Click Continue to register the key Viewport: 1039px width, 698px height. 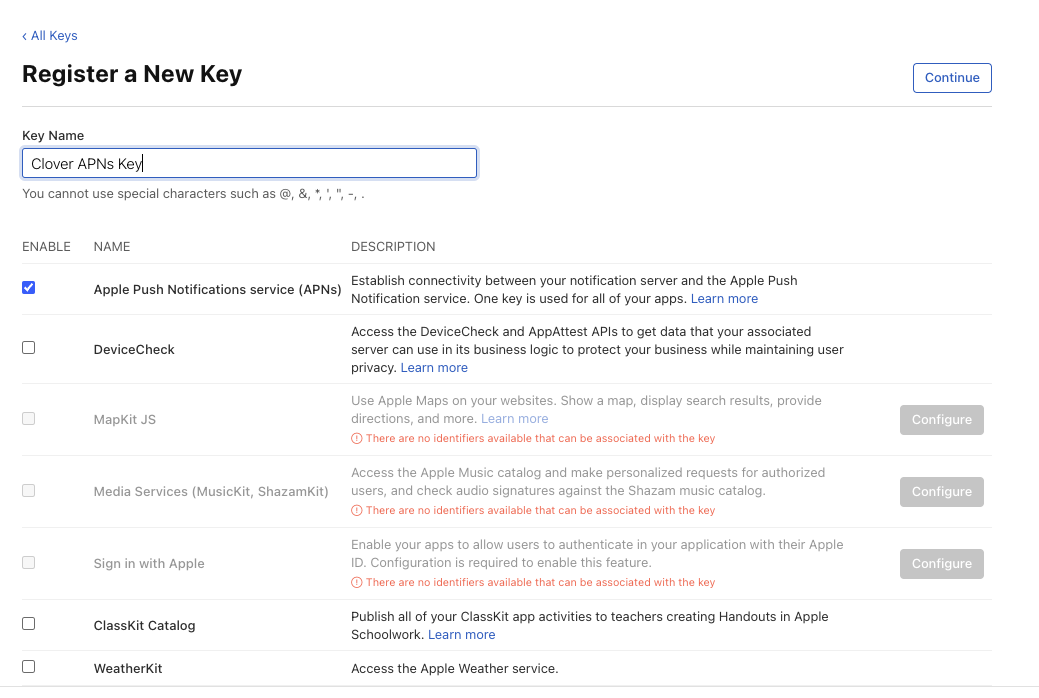pyautogui.click(x=951, y=77)
